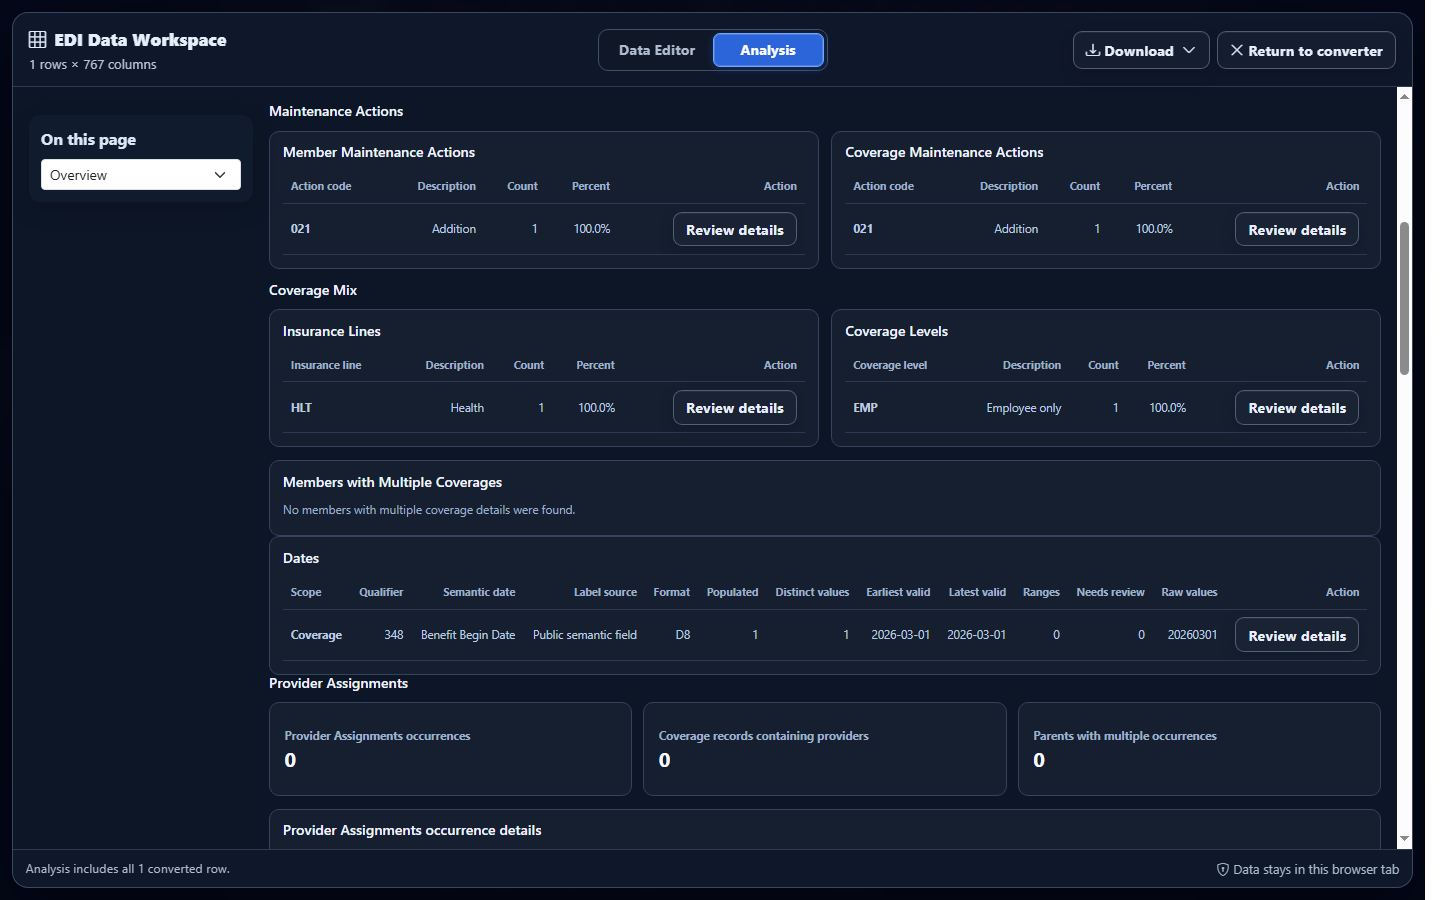1440x900 pixels.
Task: Click 'Provider Assignments occurrence details' heading
Action: coord(412,830)
